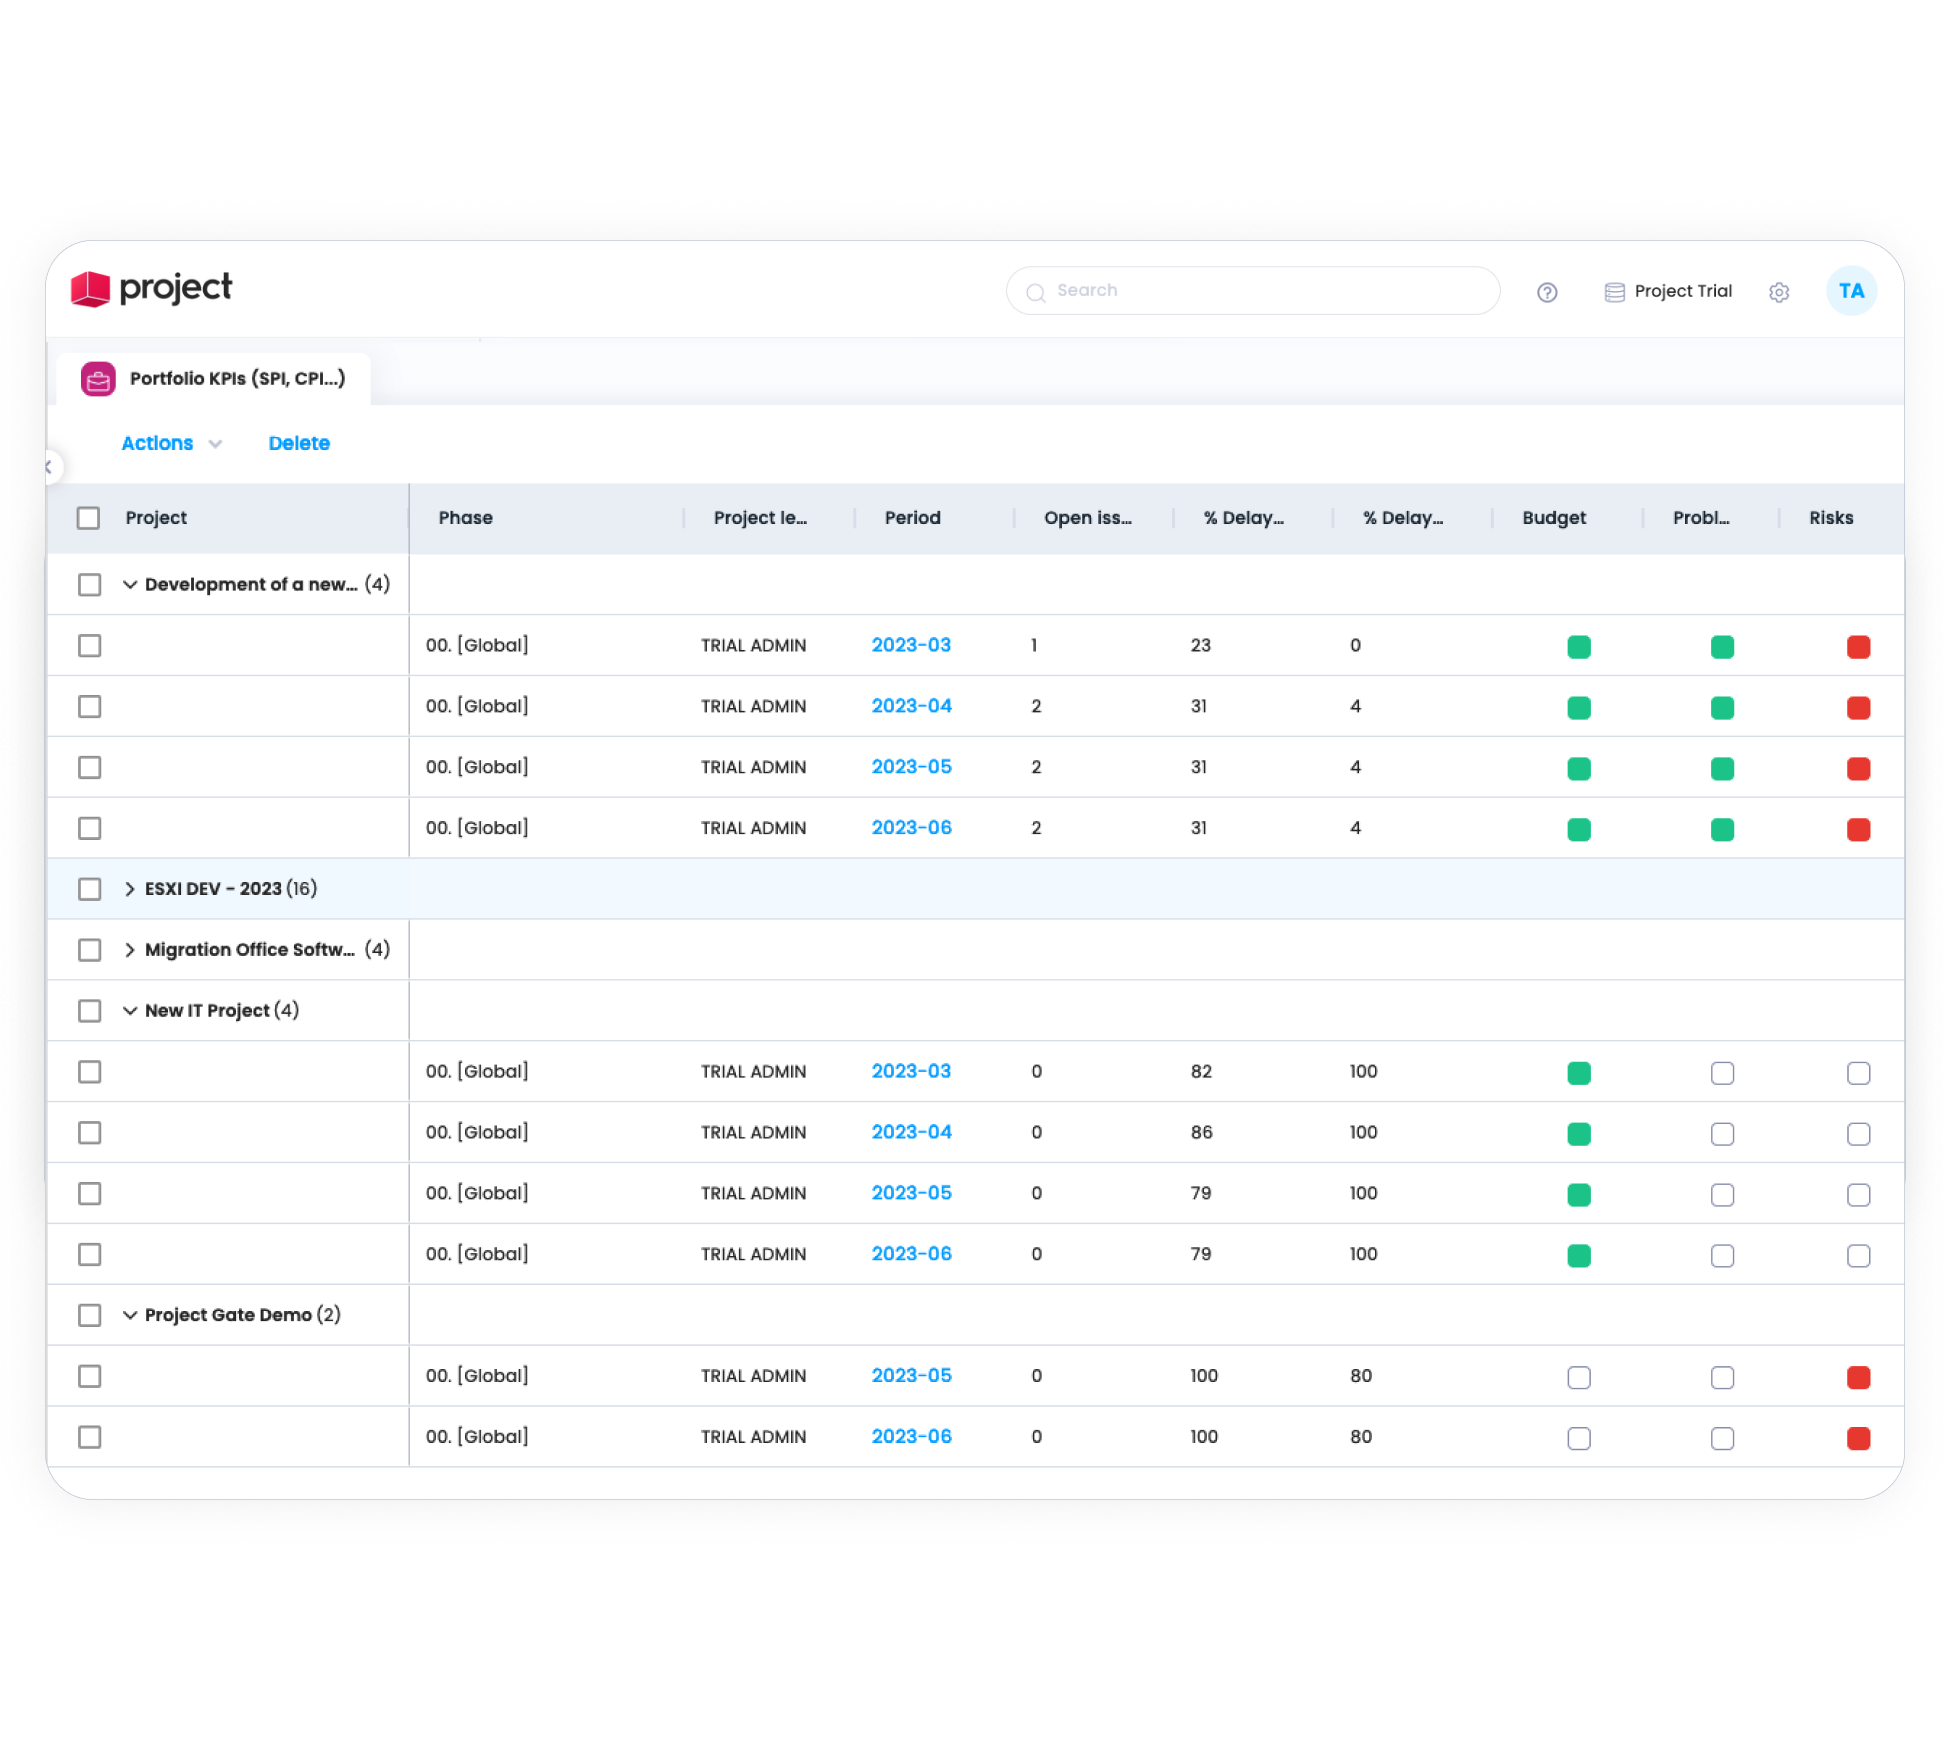Check the ESXI DEV - 2023 group checkbox
The height and width of the screenshot is (1740, 1950).
click(90, 889)
